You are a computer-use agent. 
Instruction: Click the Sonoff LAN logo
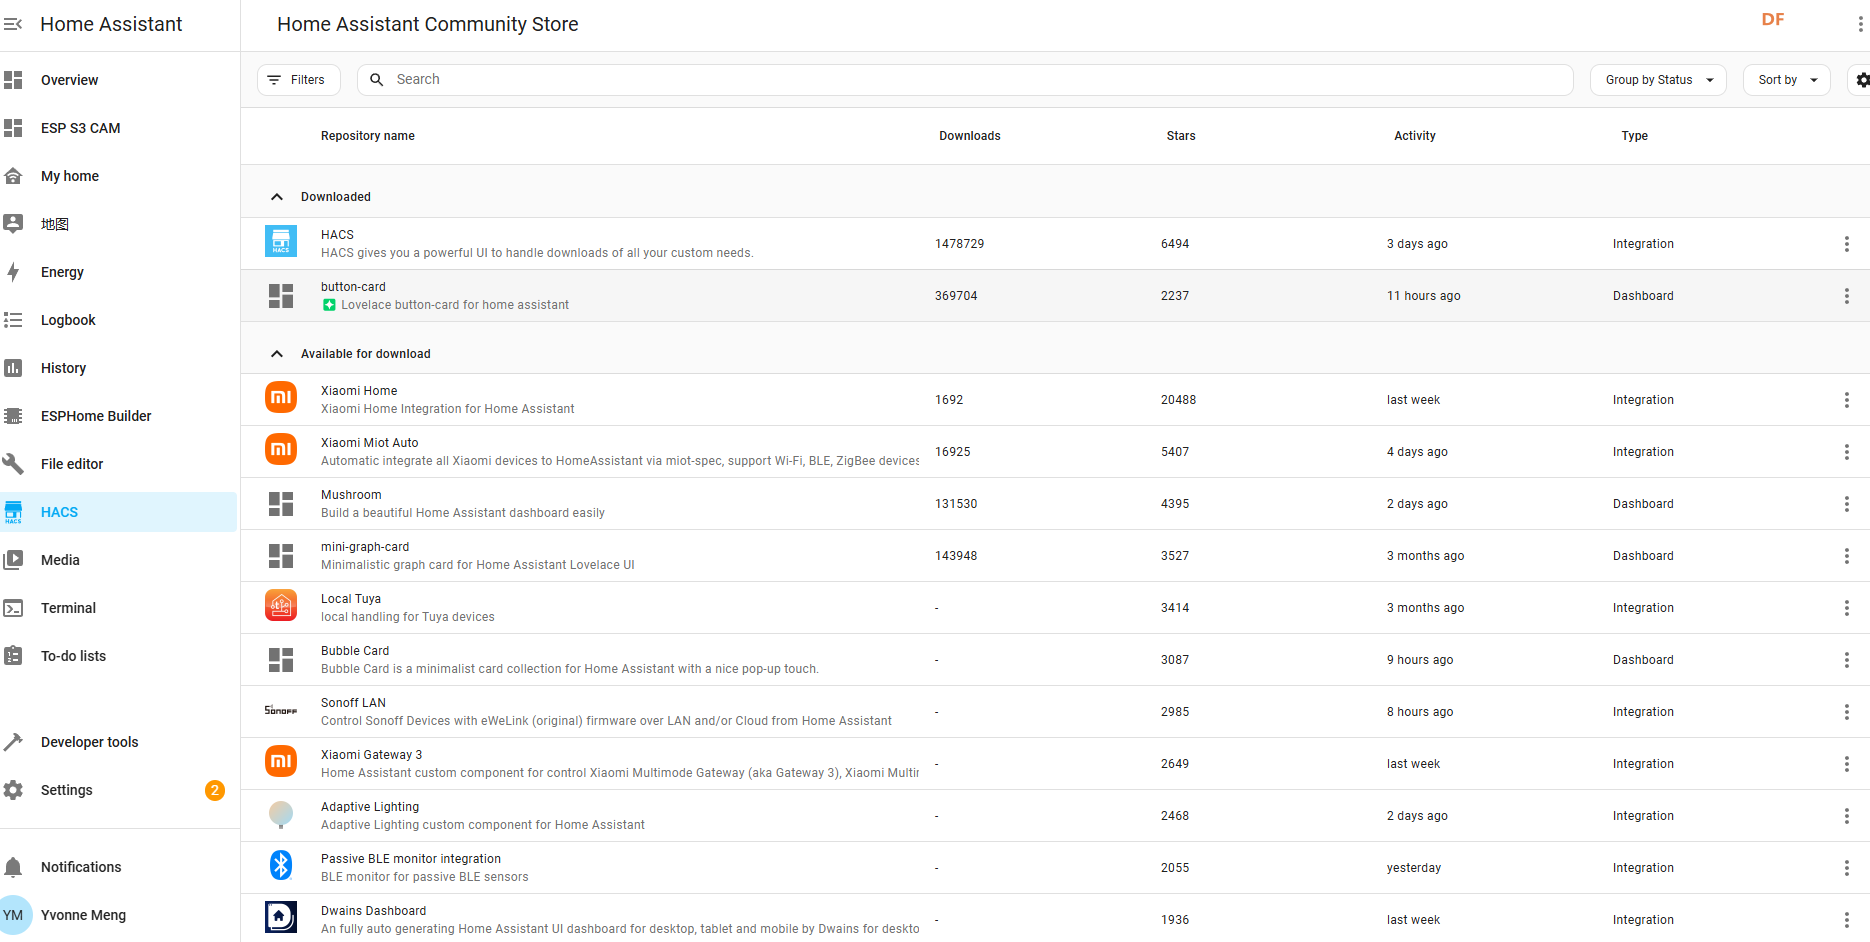281,710
